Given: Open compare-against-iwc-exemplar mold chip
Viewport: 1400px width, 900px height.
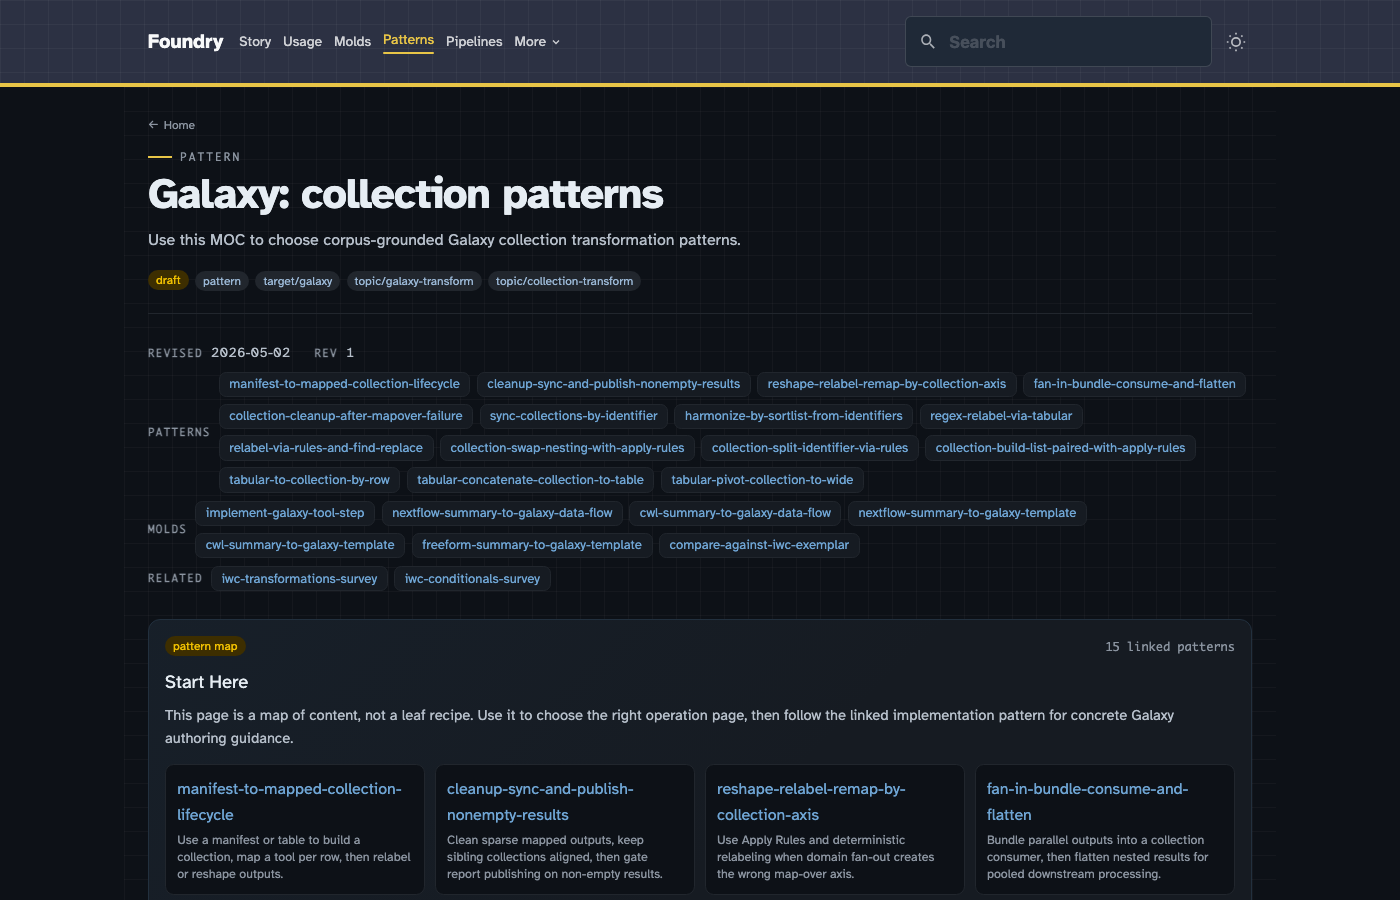Looking at the screenshot, I should [759, 545].
